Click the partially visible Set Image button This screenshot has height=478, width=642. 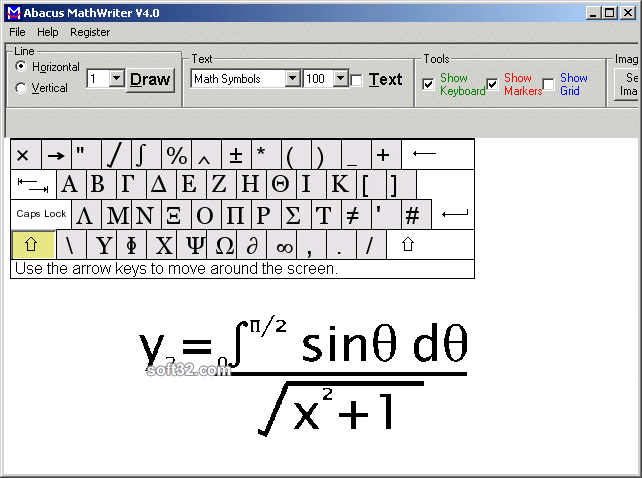627,84
